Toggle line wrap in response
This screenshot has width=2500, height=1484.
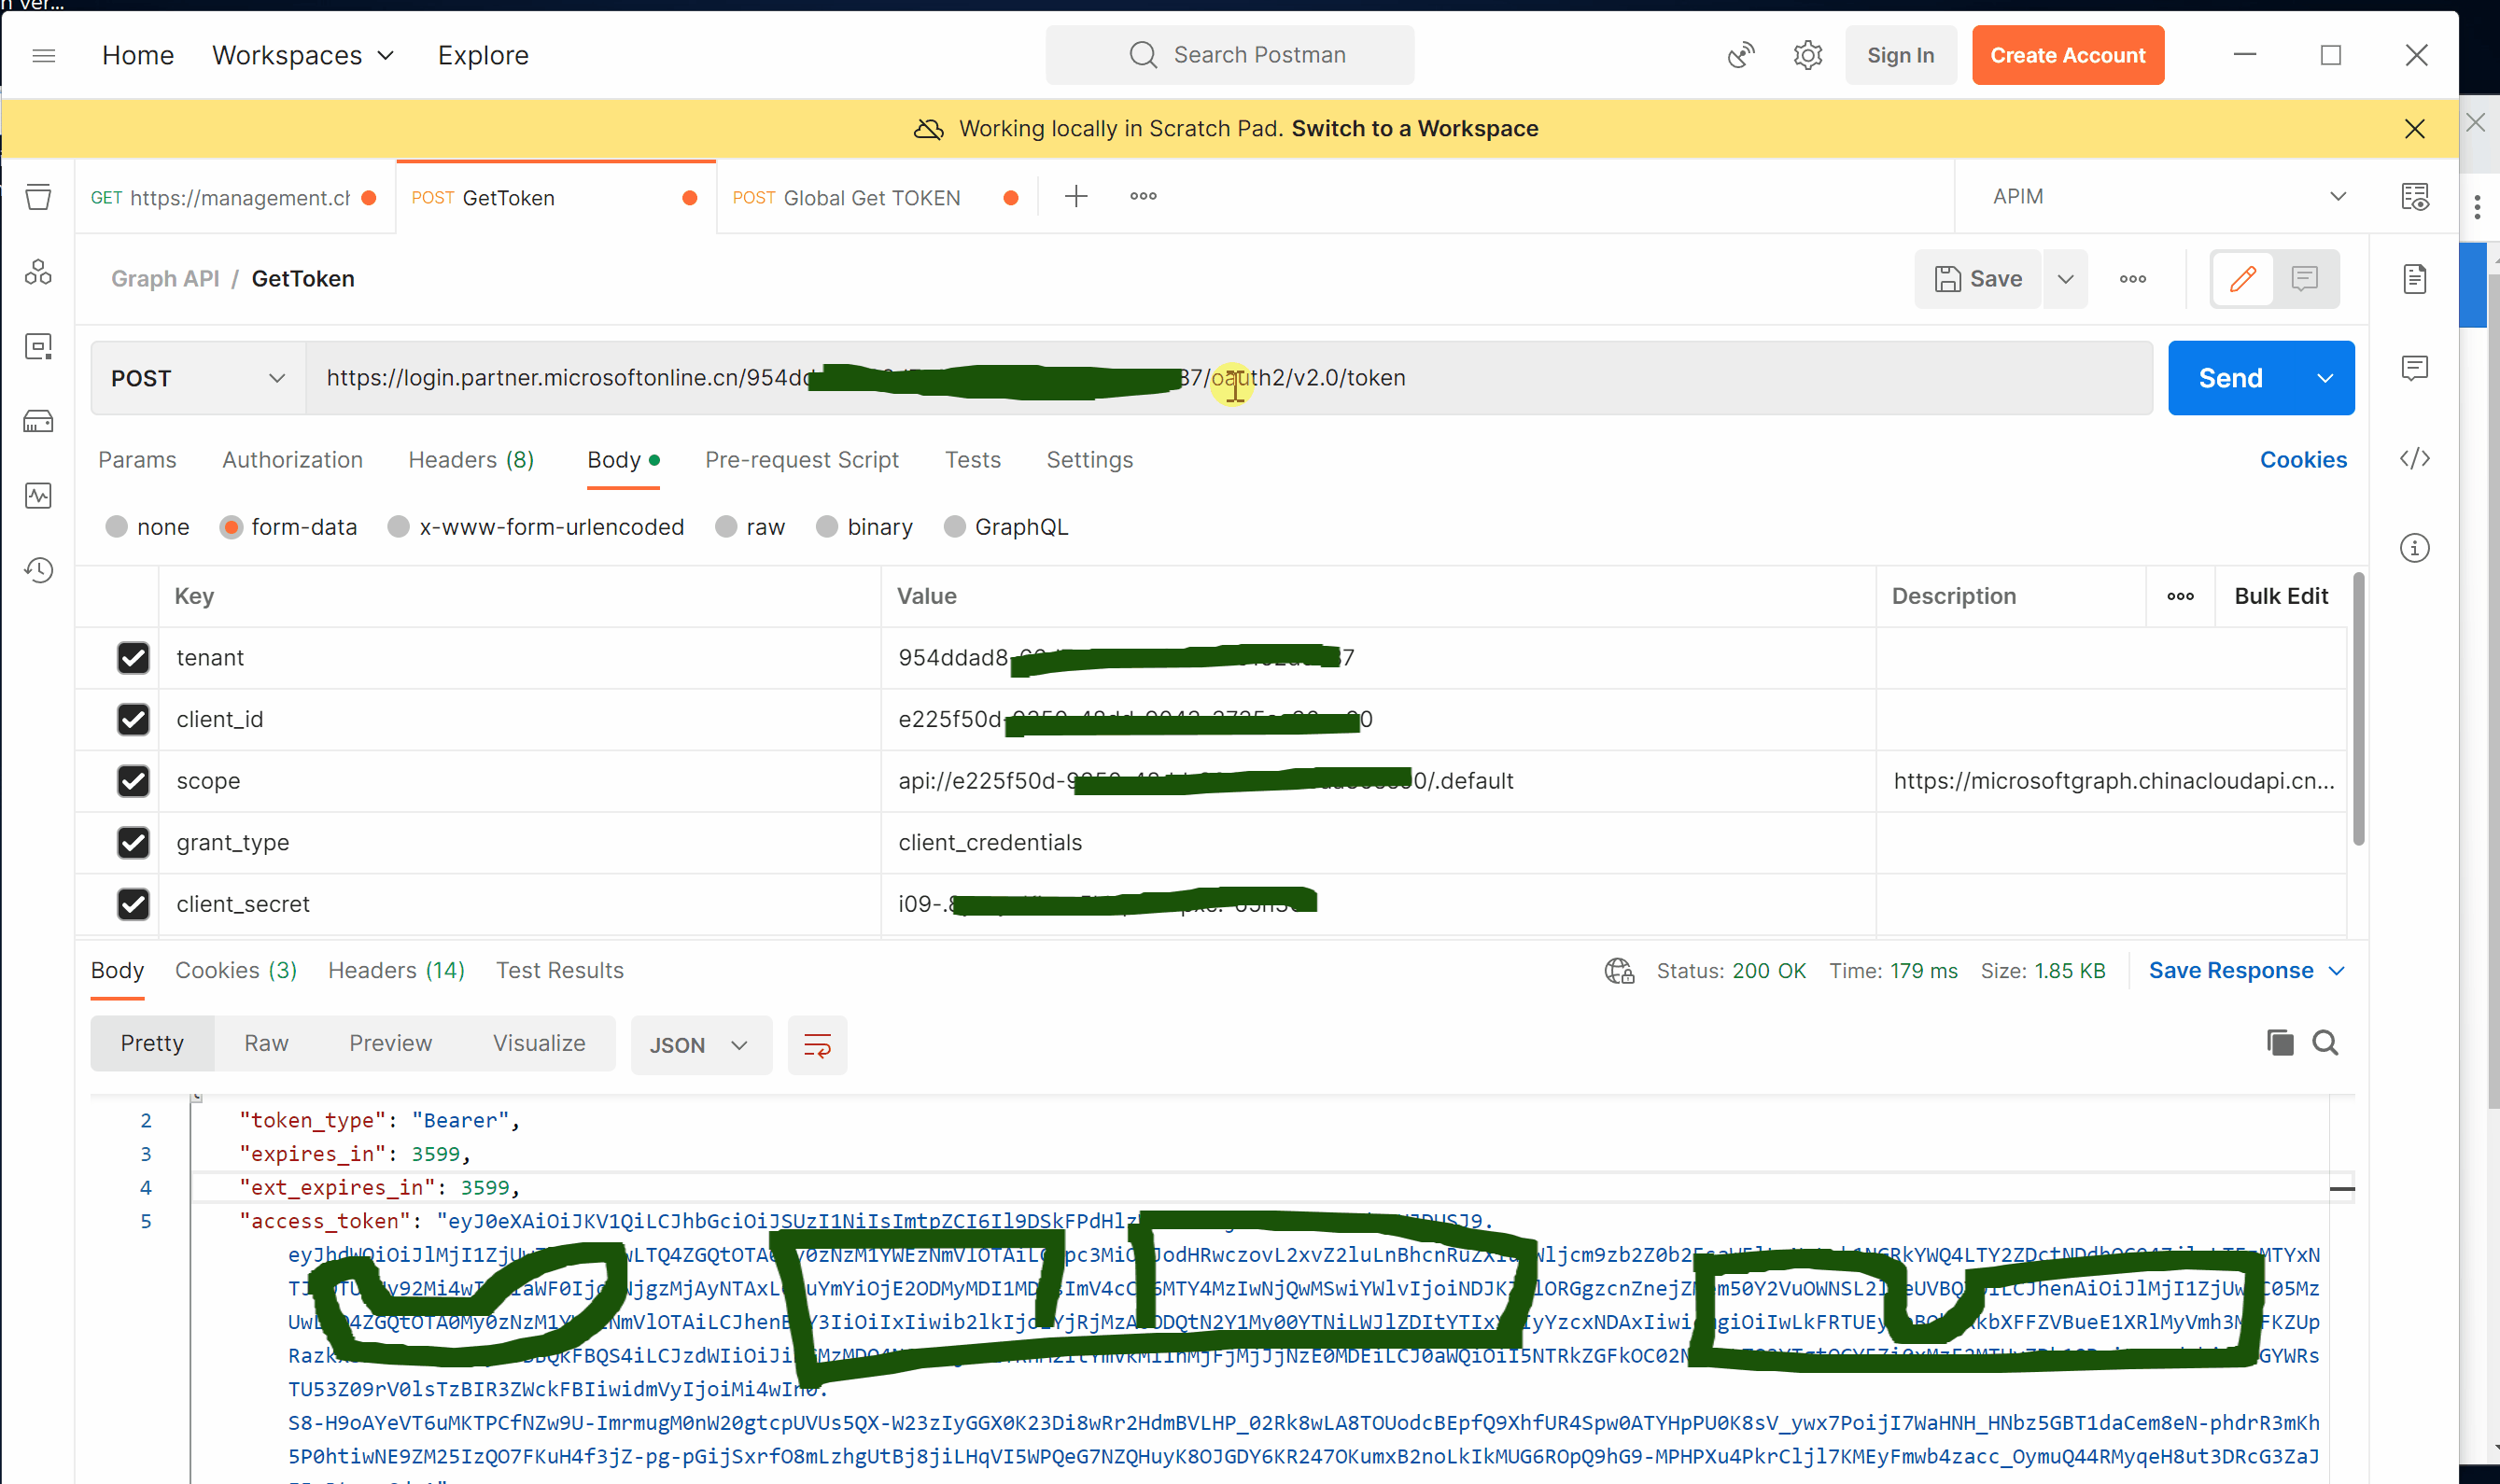817,1045
